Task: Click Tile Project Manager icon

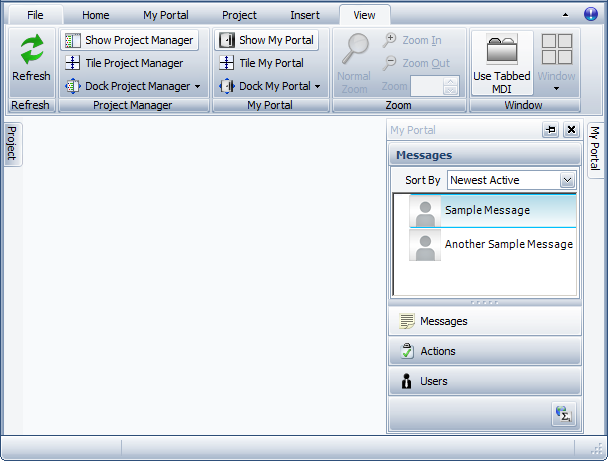Action: [73, 63]
